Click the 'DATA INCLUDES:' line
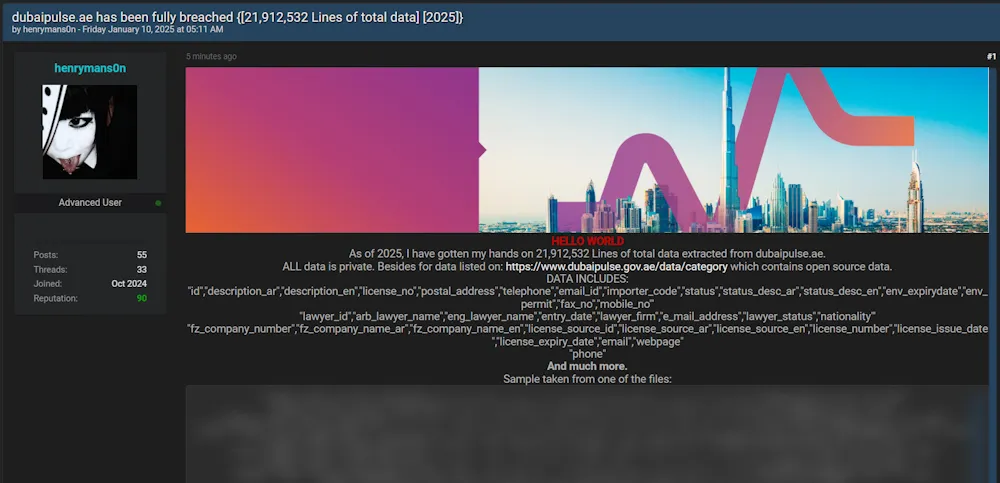 pos(587,279)
